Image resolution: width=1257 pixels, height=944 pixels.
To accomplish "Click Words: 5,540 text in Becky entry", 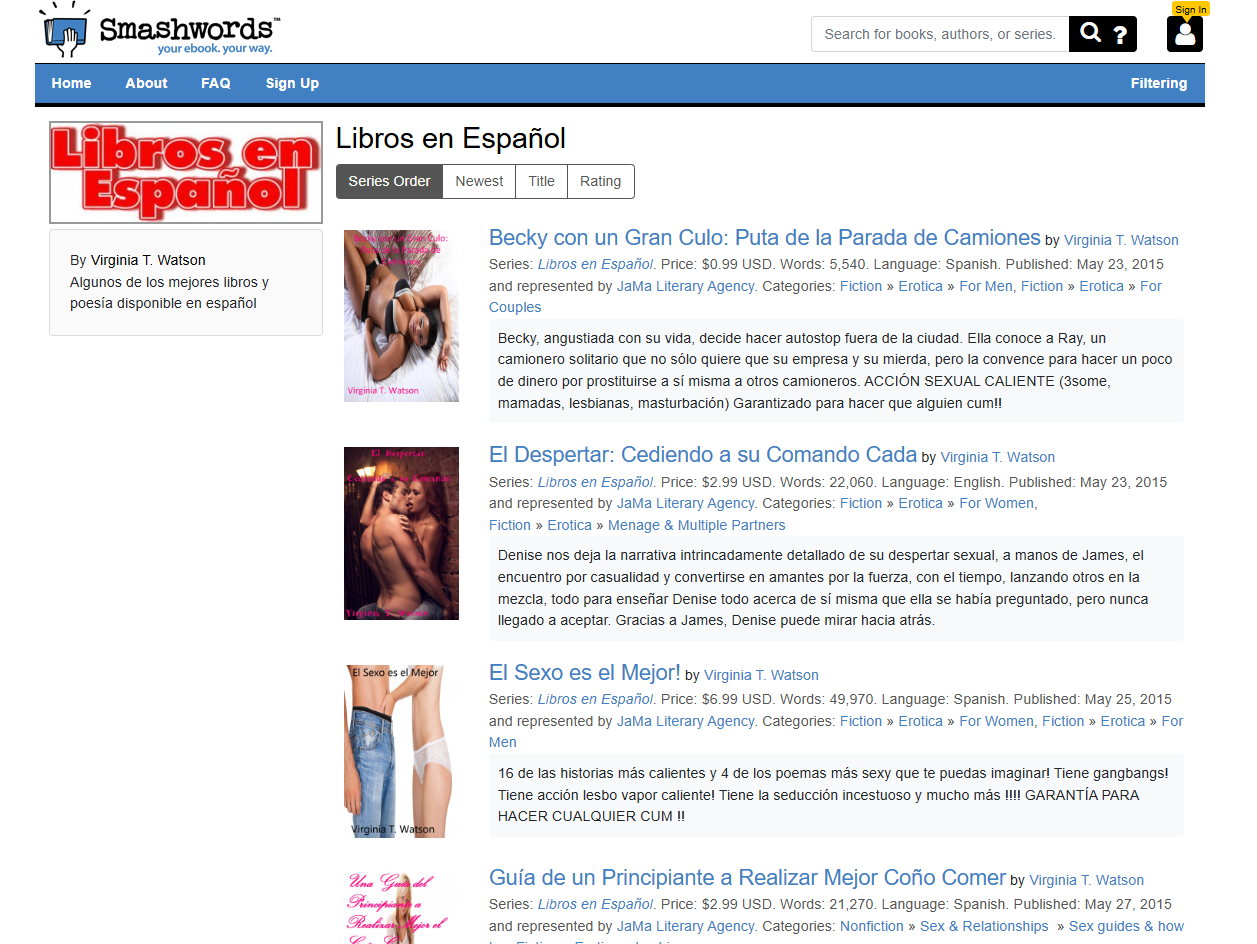I will click(x=825, y=264).
